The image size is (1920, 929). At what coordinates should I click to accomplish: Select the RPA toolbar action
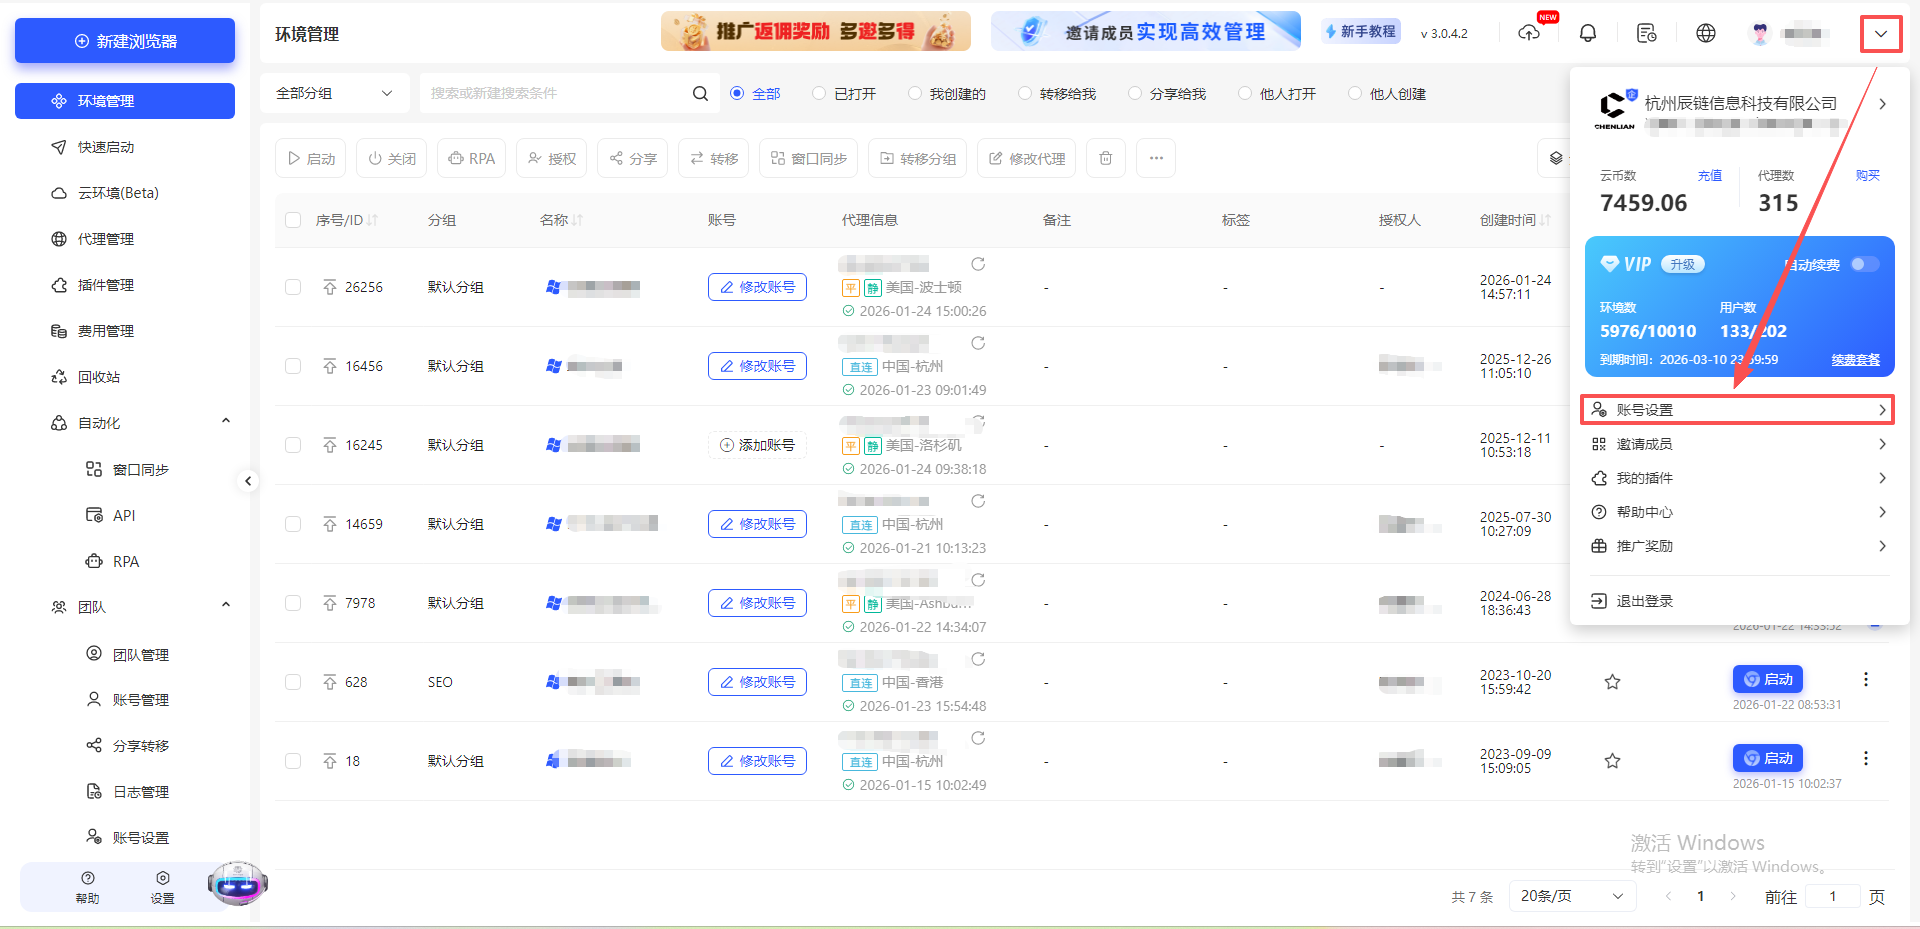[471, 158]
